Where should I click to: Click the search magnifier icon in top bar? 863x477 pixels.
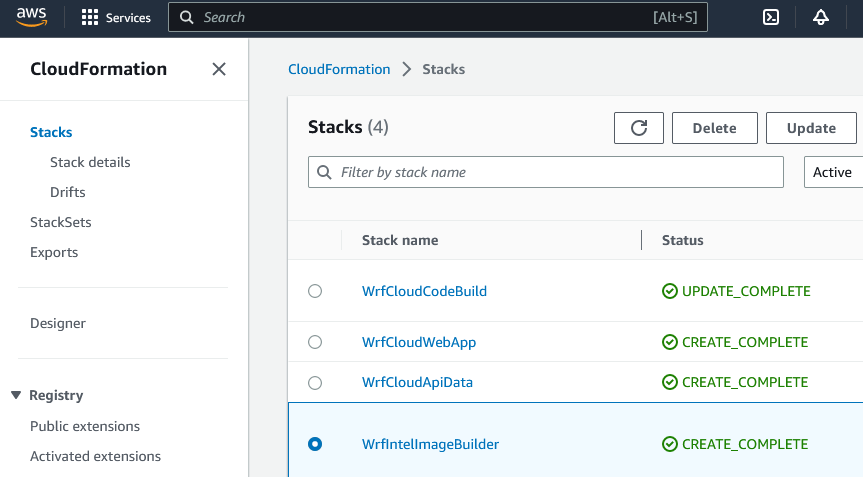click(187, 18)
